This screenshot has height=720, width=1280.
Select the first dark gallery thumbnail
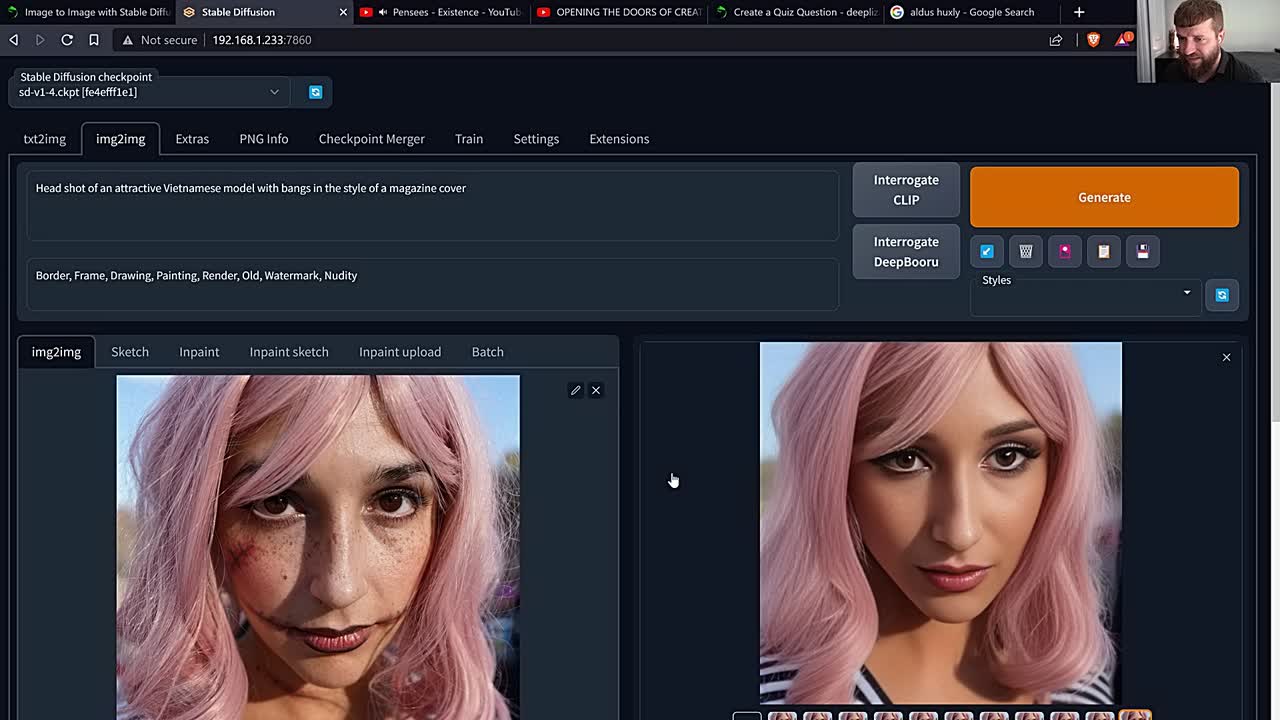[x=747, y=716]
